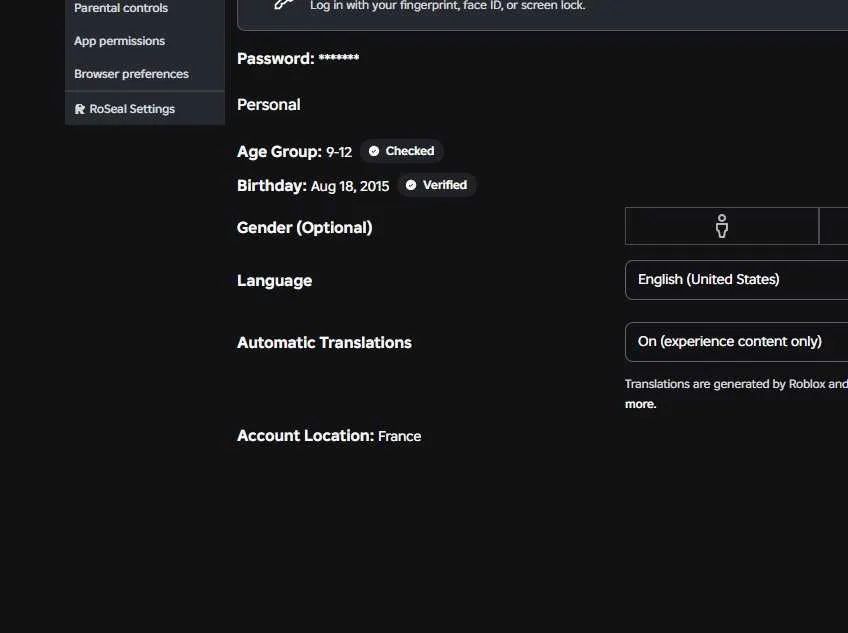Image resolution: width=848 pixels, height=633 pixels.
Task: Open Parental controls in the sidebar
Action: coord(121,8)
